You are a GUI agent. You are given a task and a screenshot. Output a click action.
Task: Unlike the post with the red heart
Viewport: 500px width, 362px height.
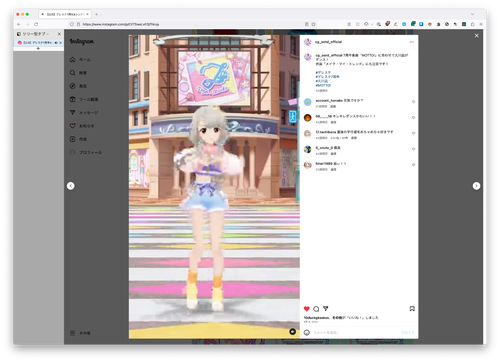coord(307,309)
